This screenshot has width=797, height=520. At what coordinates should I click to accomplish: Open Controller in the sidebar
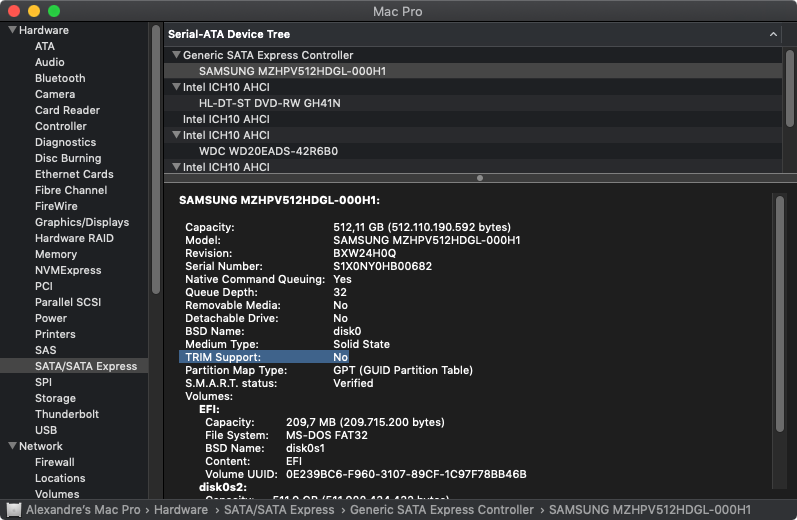click(60, 126)
